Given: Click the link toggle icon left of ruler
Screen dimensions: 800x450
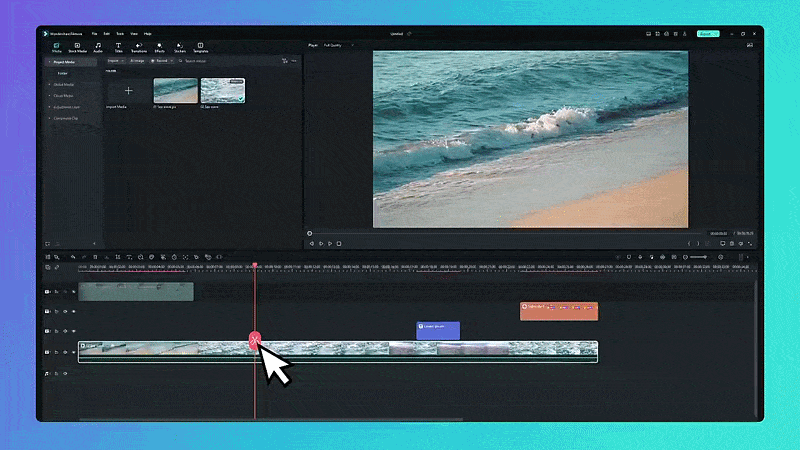Looking at the screenshot, I should click(57, 267).
